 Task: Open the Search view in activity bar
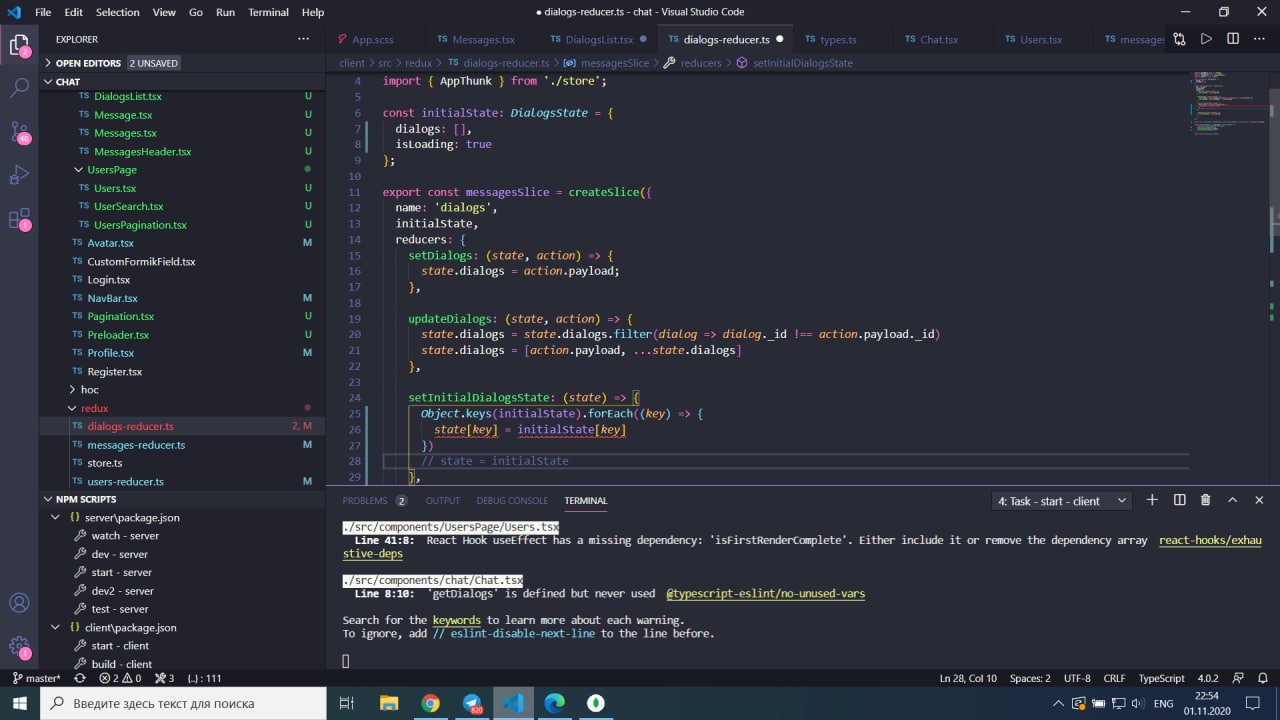point(19,88)
